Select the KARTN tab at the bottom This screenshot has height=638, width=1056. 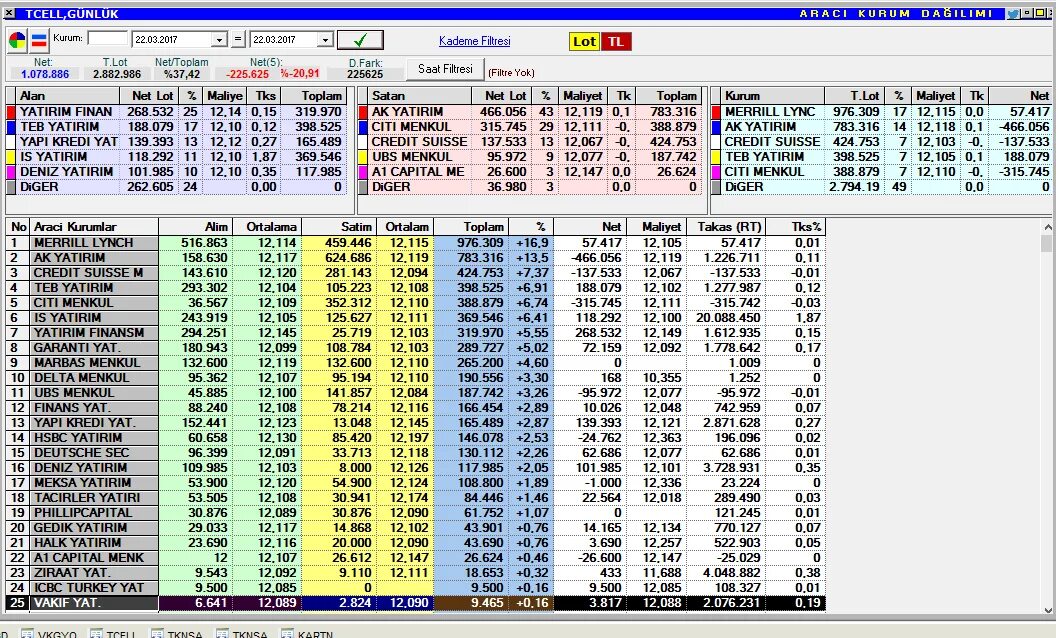(306, 634)
